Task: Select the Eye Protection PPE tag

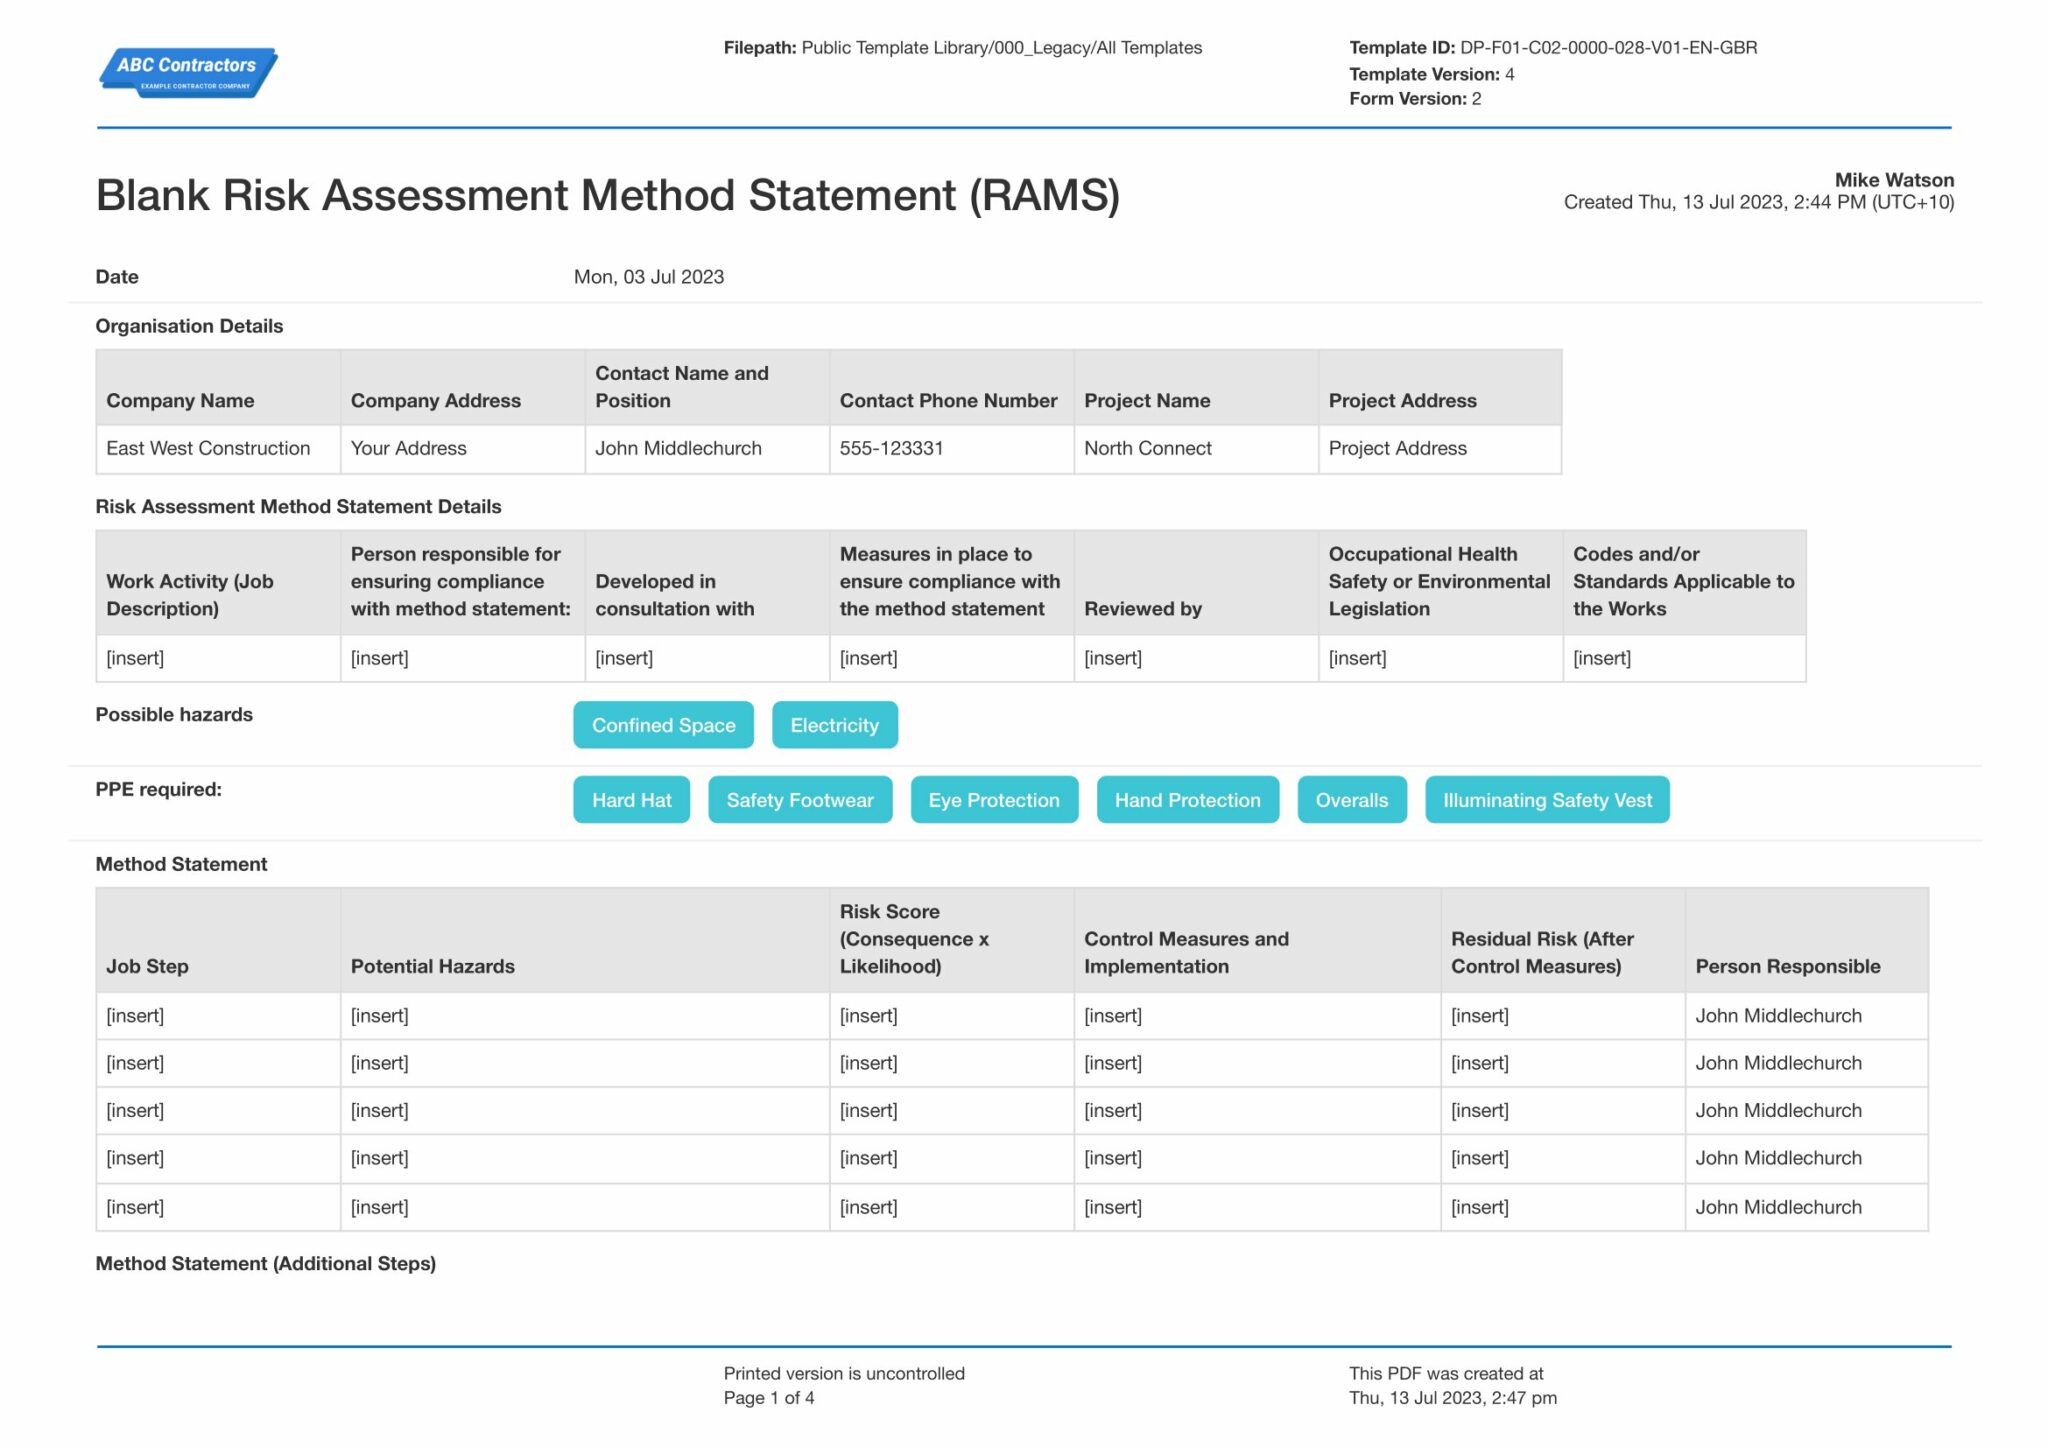Action: point(993,799)
